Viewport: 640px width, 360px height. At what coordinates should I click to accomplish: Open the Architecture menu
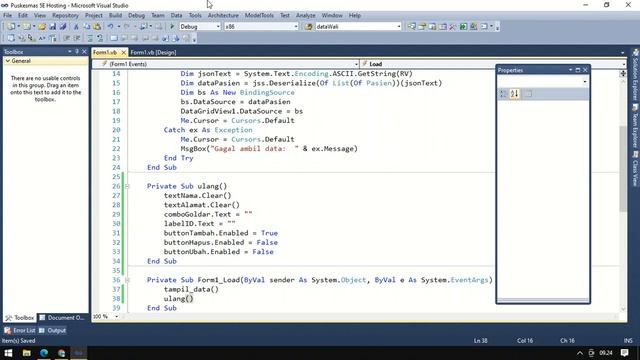click(x=223, y=15)
